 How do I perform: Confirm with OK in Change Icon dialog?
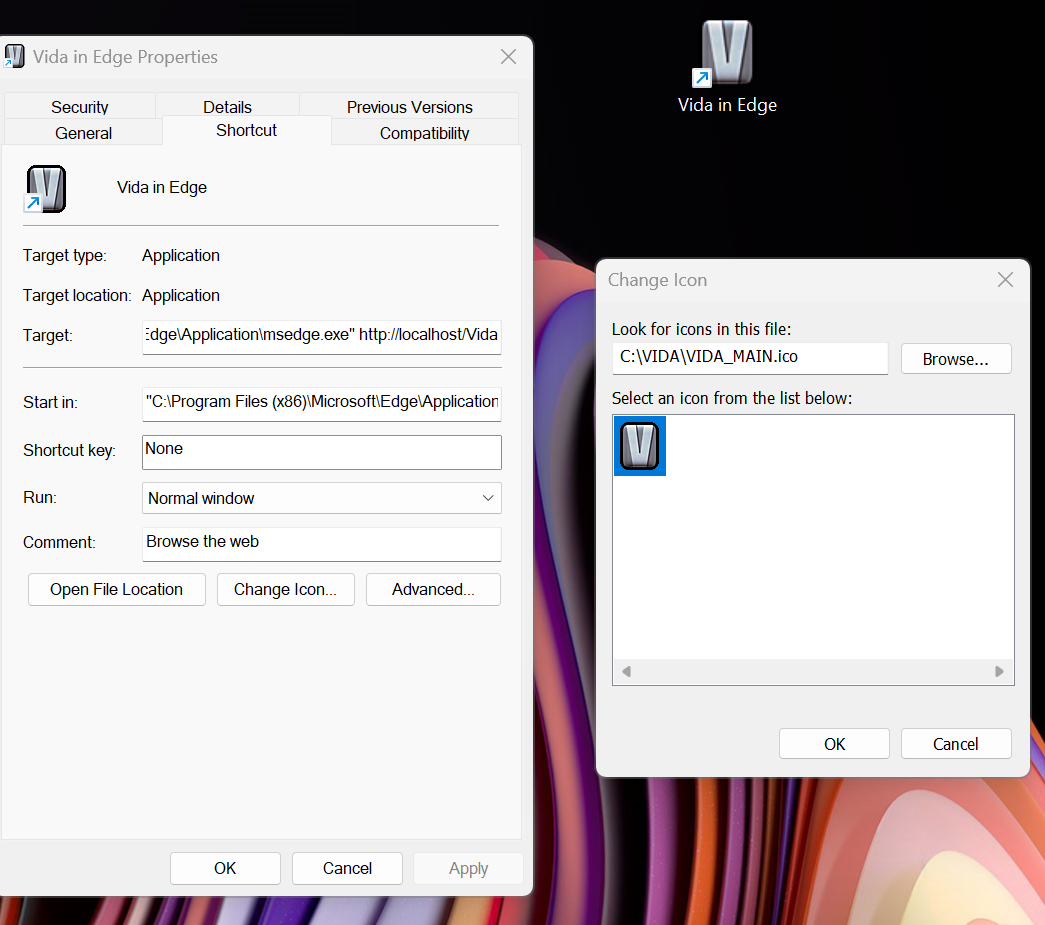click(x=834, y=744)
